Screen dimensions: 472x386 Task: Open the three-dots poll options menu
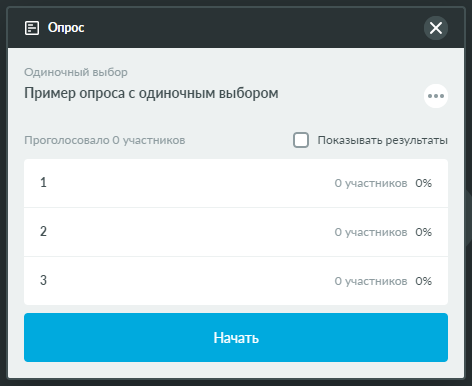[436, 96]
